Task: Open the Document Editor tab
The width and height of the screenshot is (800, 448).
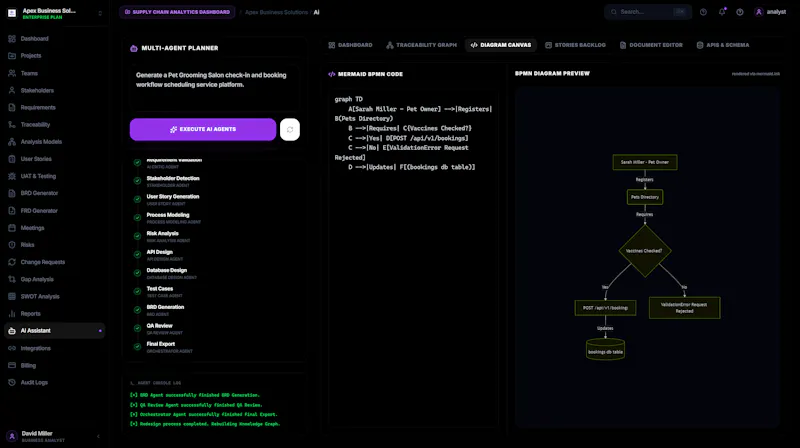Action: [651, 45]
